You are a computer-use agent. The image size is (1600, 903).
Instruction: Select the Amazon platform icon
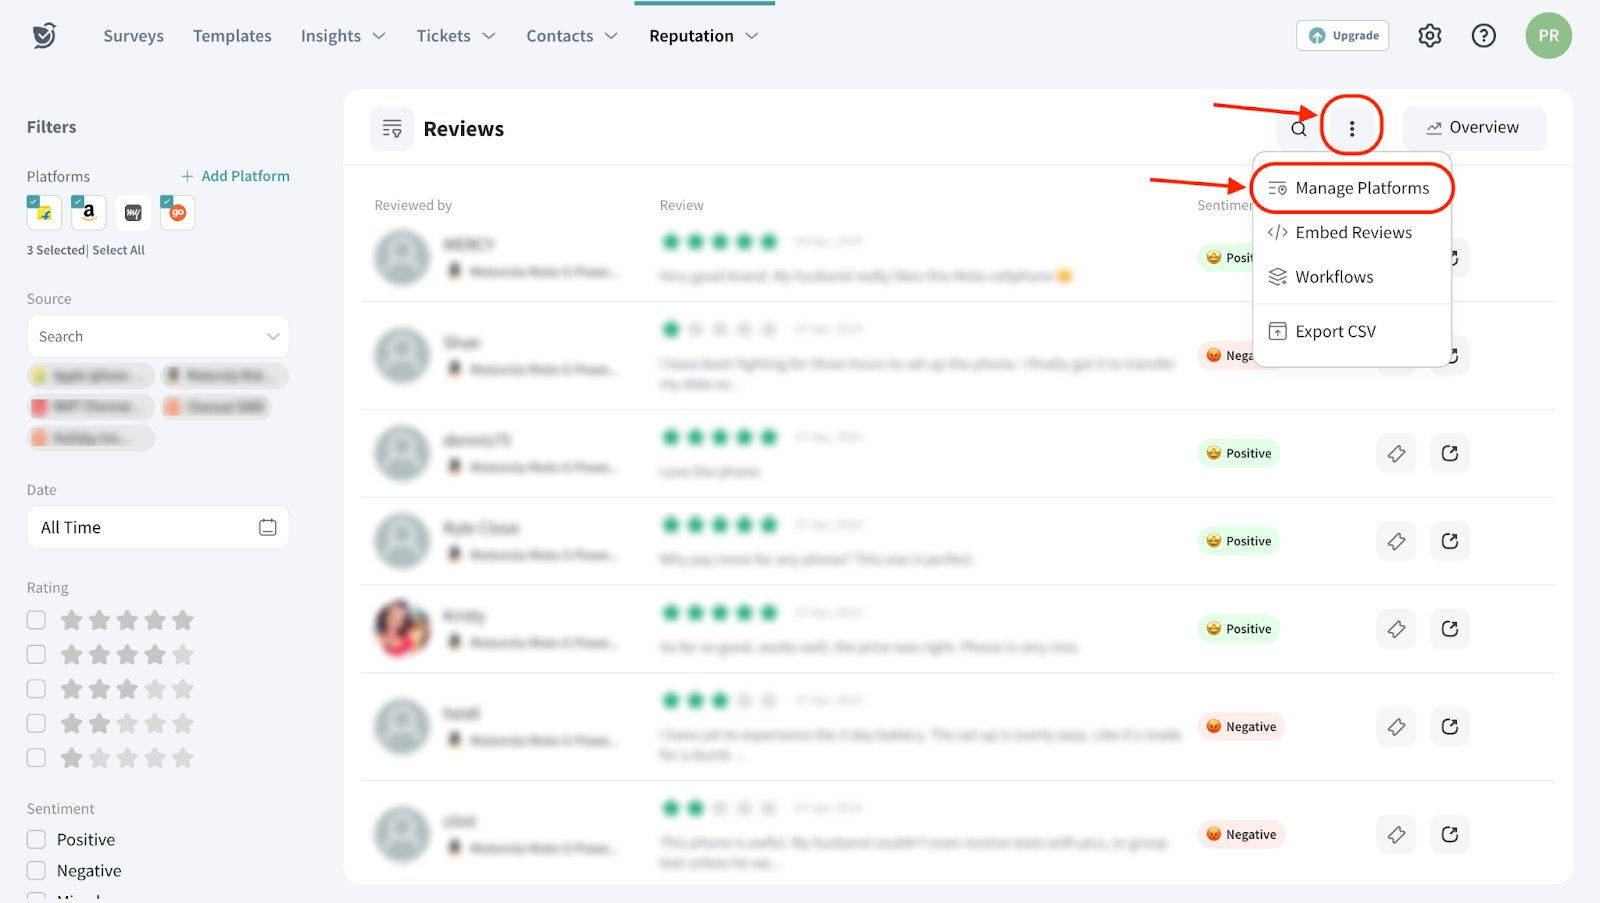[89, 212]
